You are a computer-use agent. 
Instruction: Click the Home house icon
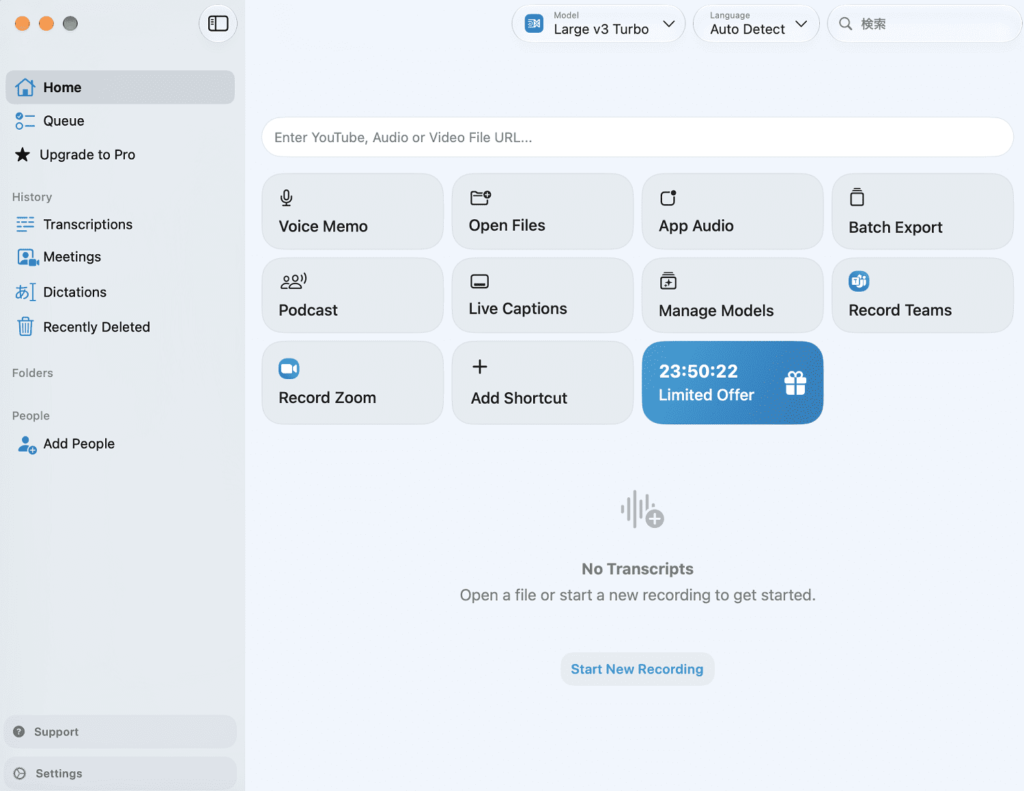tap(25, 87)
